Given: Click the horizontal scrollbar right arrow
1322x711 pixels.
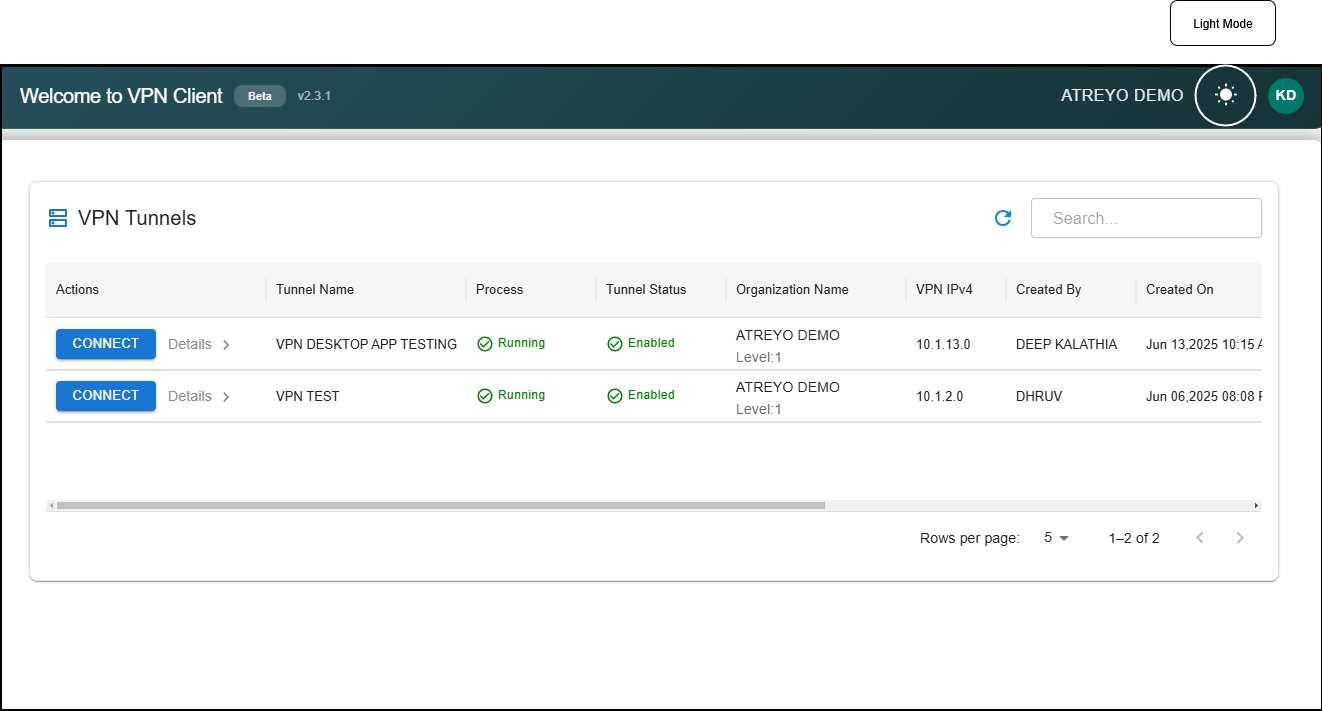Looking at the screenshot, I should coord(1256,506).
